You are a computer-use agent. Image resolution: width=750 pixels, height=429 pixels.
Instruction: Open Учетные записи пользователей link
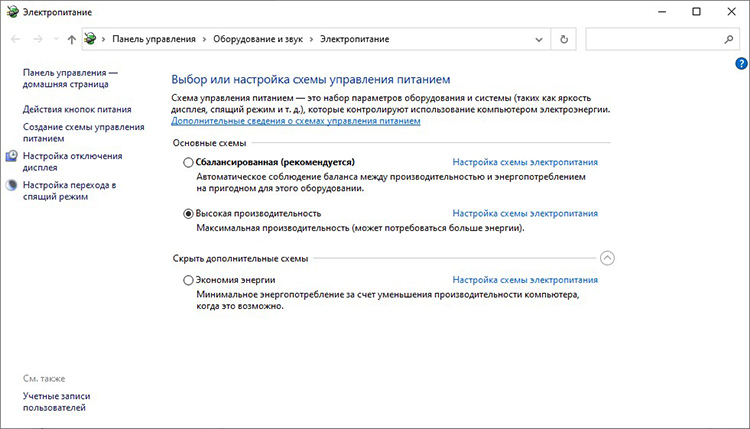pyautogui.click(x=54, y=401)
